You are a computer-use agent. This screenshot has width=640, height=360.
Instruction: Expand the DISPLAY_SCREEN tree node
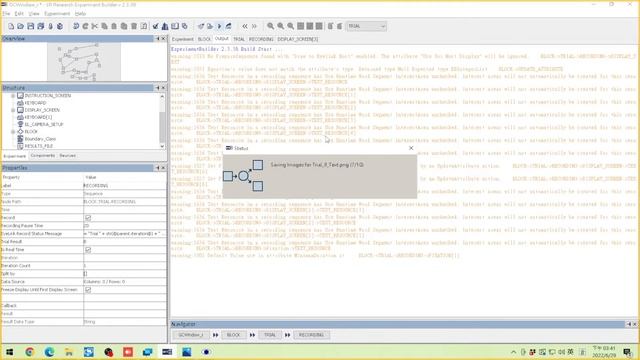13,110
